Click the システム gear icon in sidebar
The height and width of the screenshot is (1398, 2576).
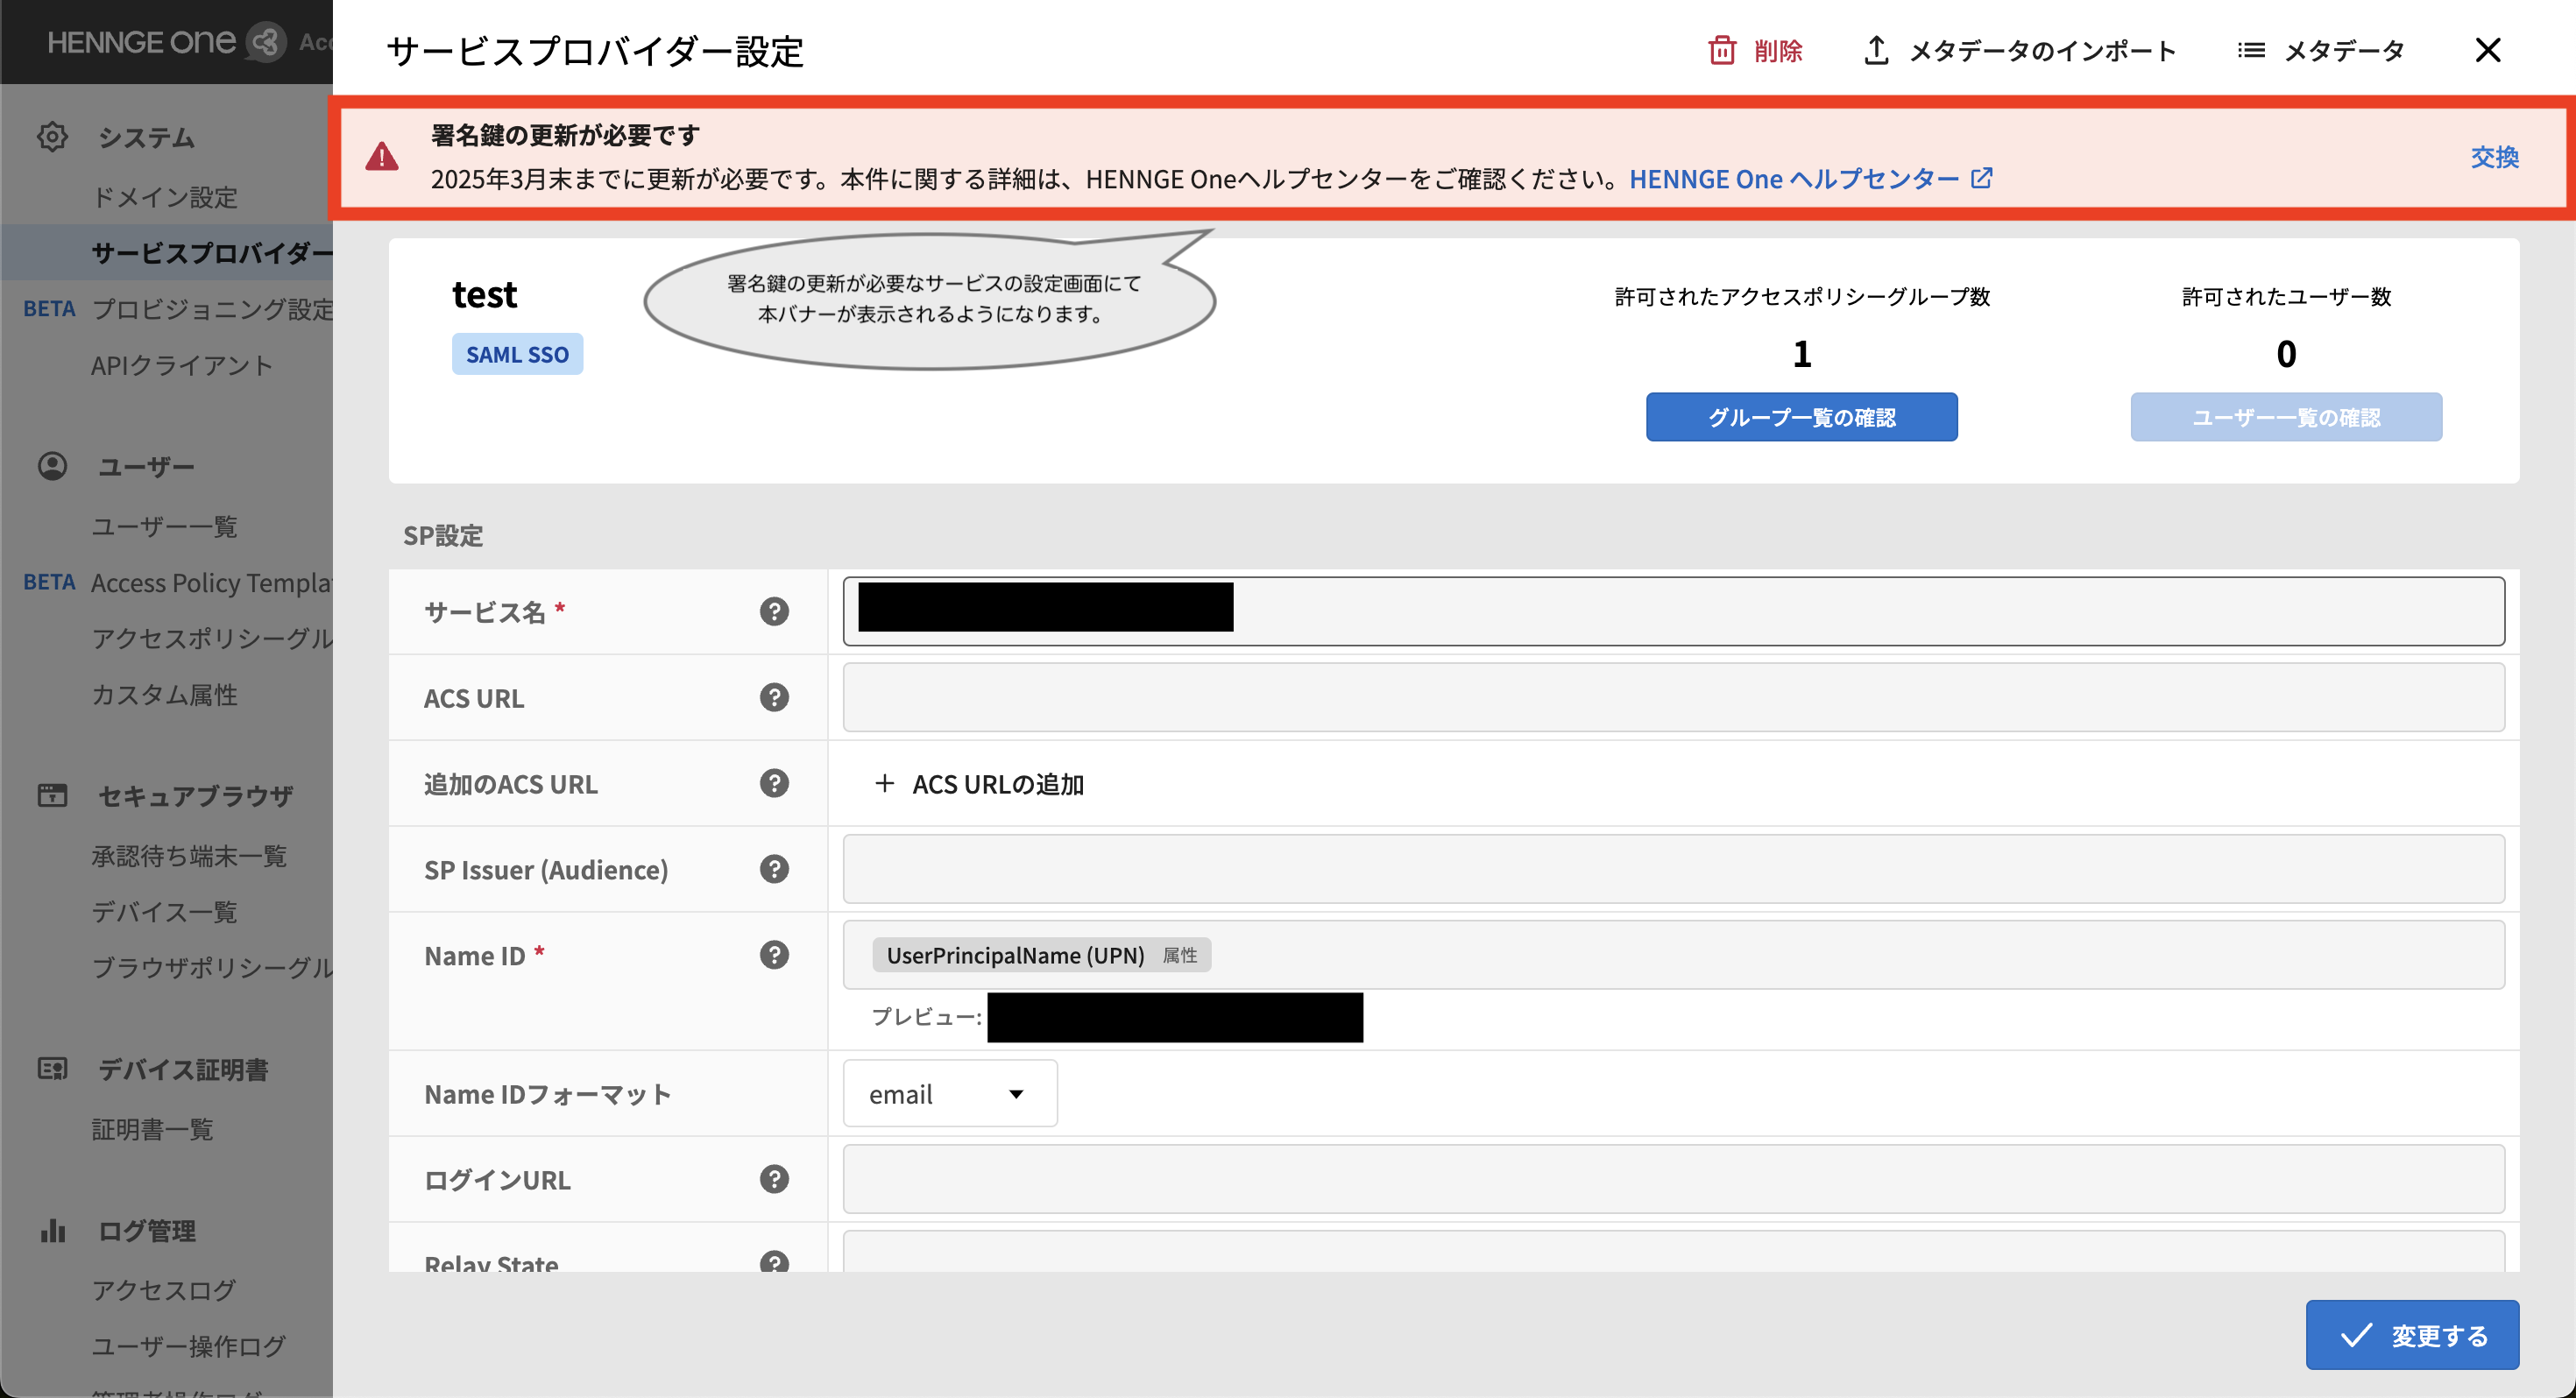(x=52, y=136)
